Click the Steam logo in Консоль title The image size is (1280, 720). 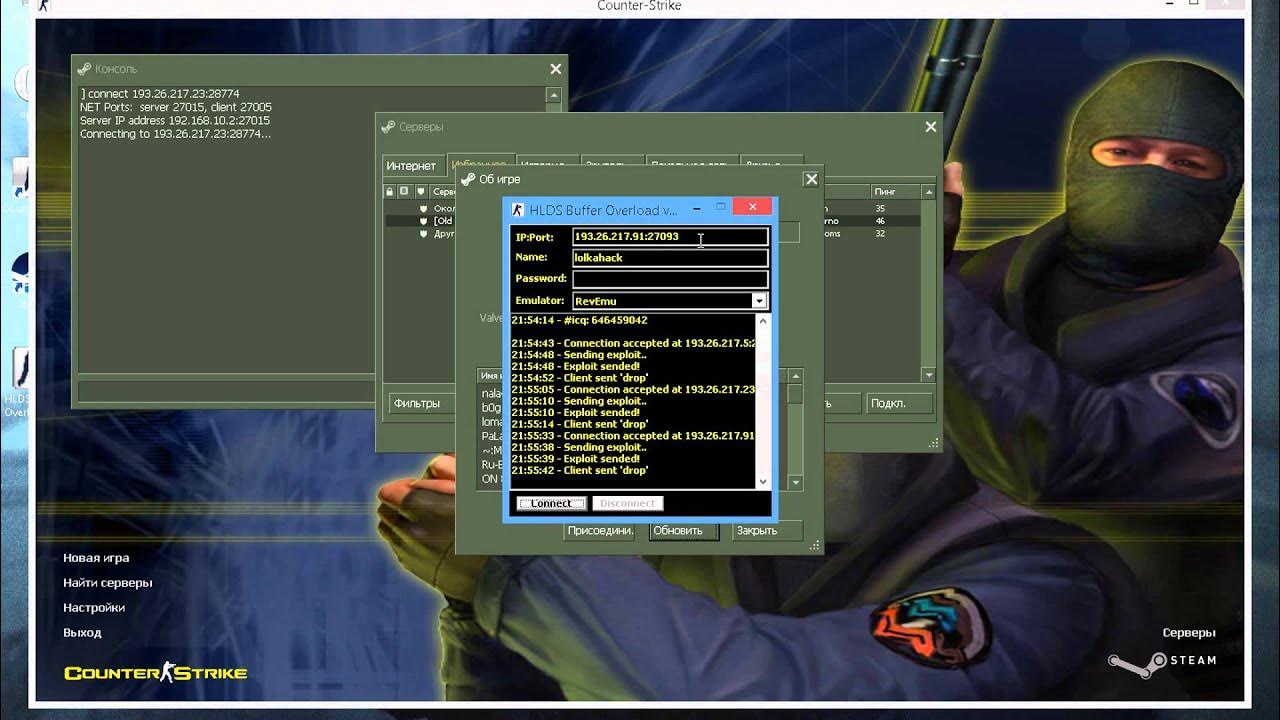pos(84,69)
